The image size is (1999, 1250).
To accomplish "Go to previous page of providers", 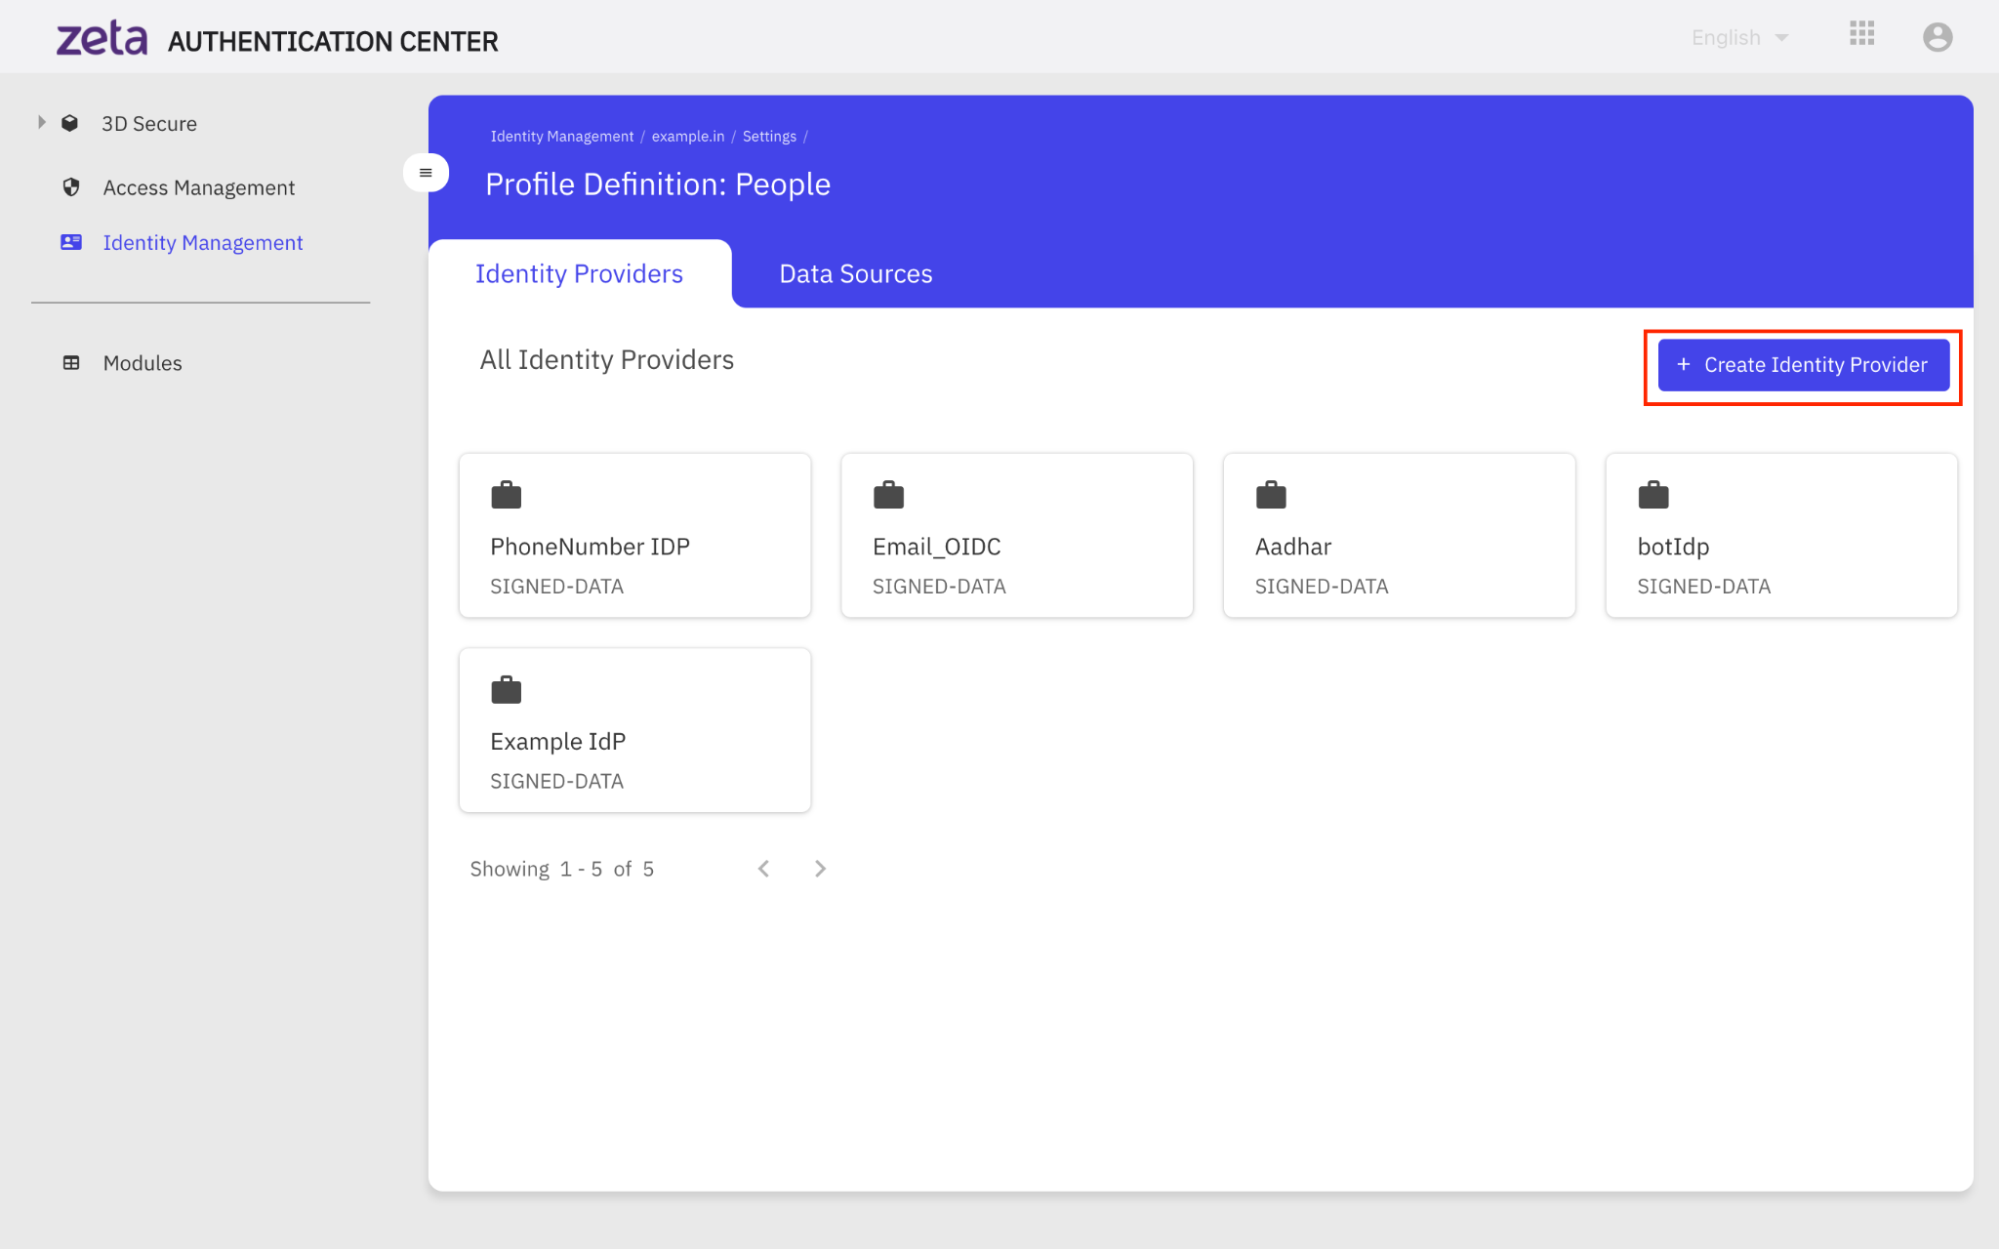I will point(763,868).
